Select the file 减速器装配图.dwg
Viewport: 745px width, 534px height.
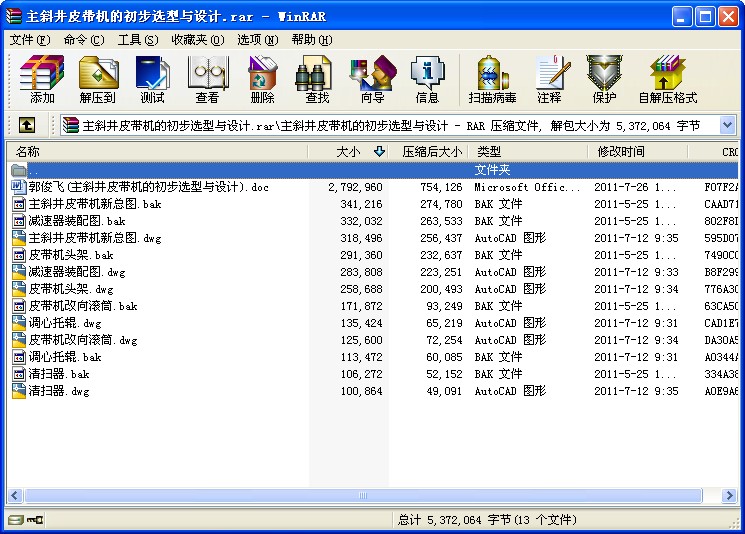point(77,272)
